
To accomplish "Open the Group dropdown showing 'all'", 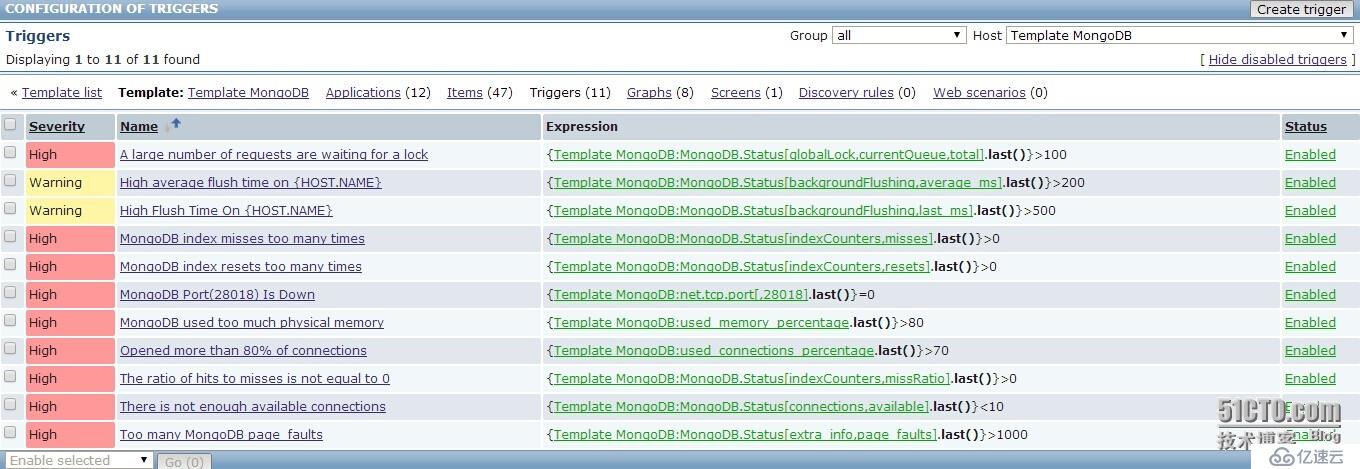I will point(899,35).
